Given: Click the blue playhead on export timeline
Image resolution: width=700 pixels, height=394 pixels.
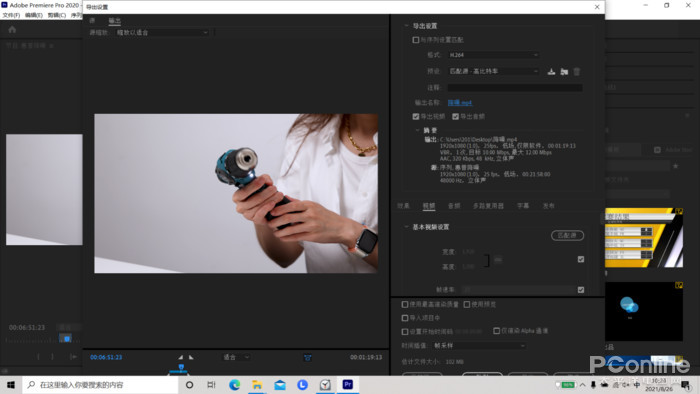Looking at the screenshot, I should click(x=181, y=368).
